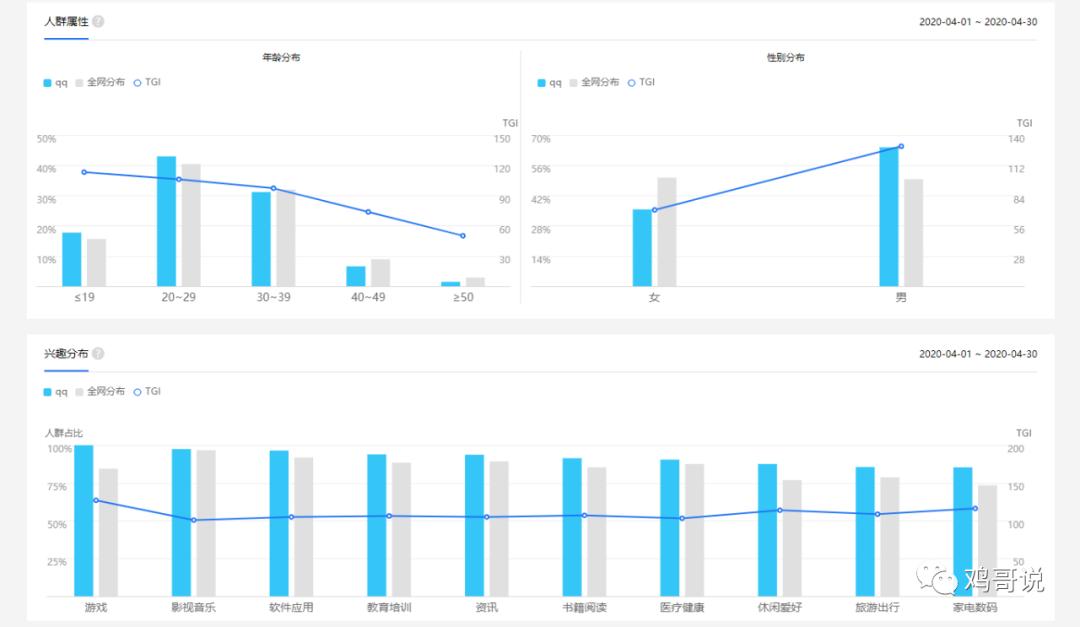Click TGI line point over 影视音乐 category

[x=194, y=520]
